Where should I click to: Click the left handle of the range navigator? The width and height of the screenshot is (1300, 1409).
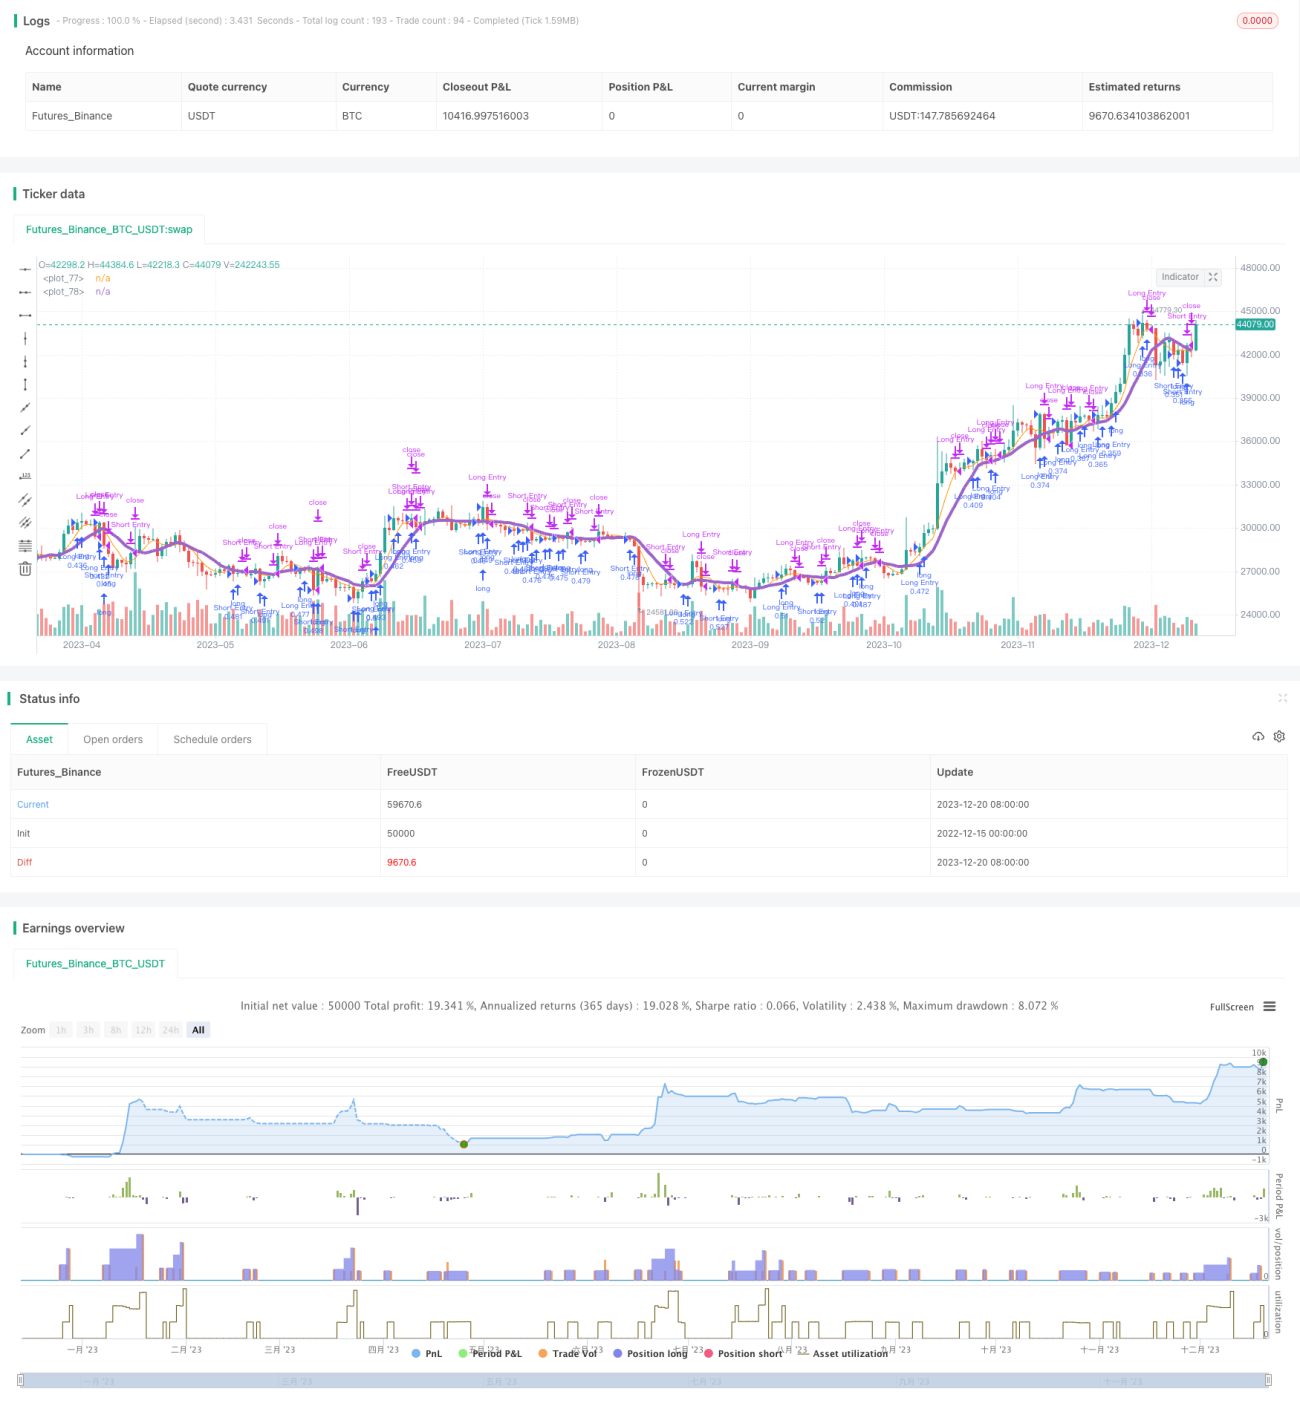tap(22, 1380)
